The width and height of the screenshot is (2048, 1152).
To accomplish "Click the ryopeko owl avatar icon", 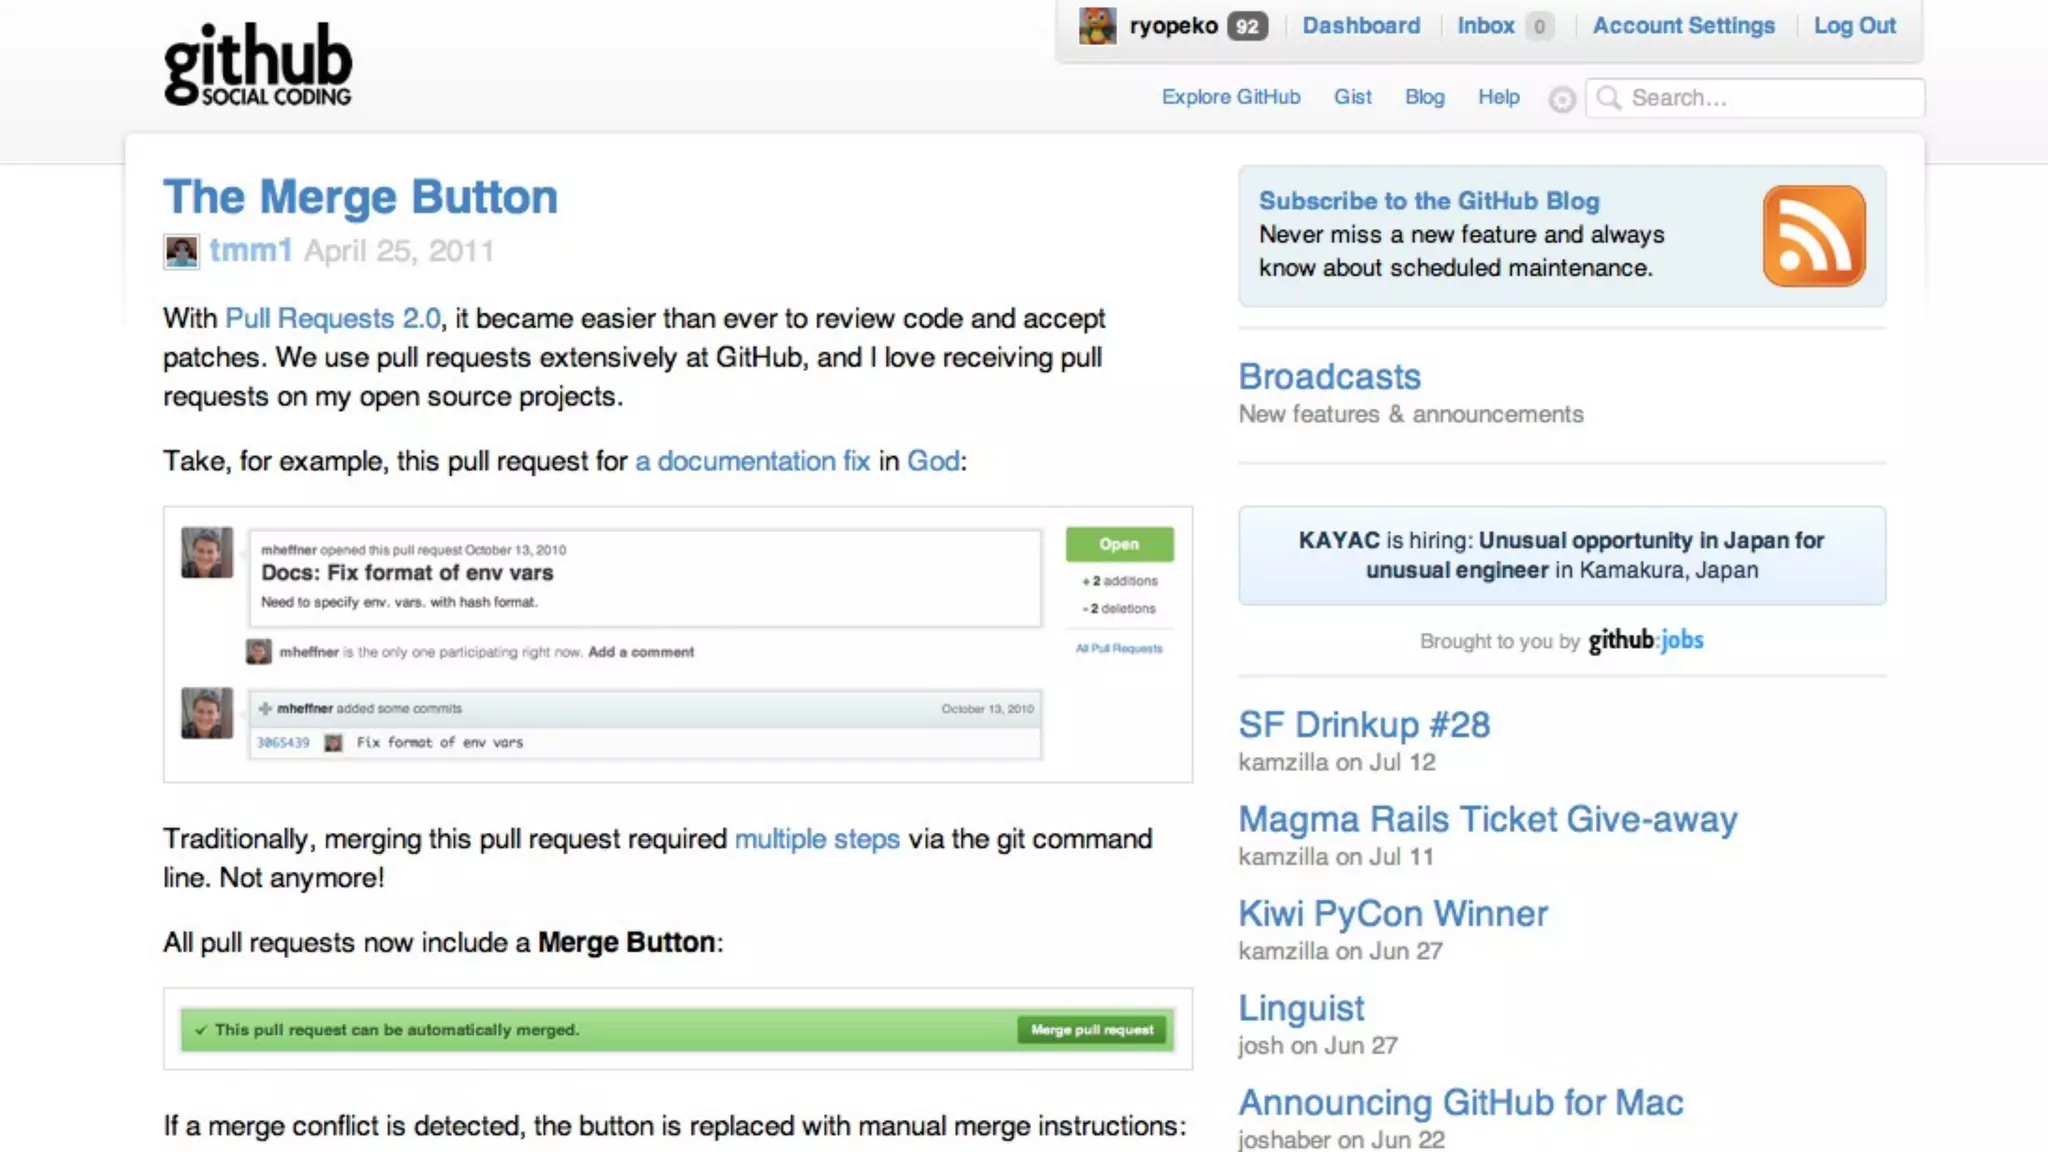I will [x=1097, y=26].
